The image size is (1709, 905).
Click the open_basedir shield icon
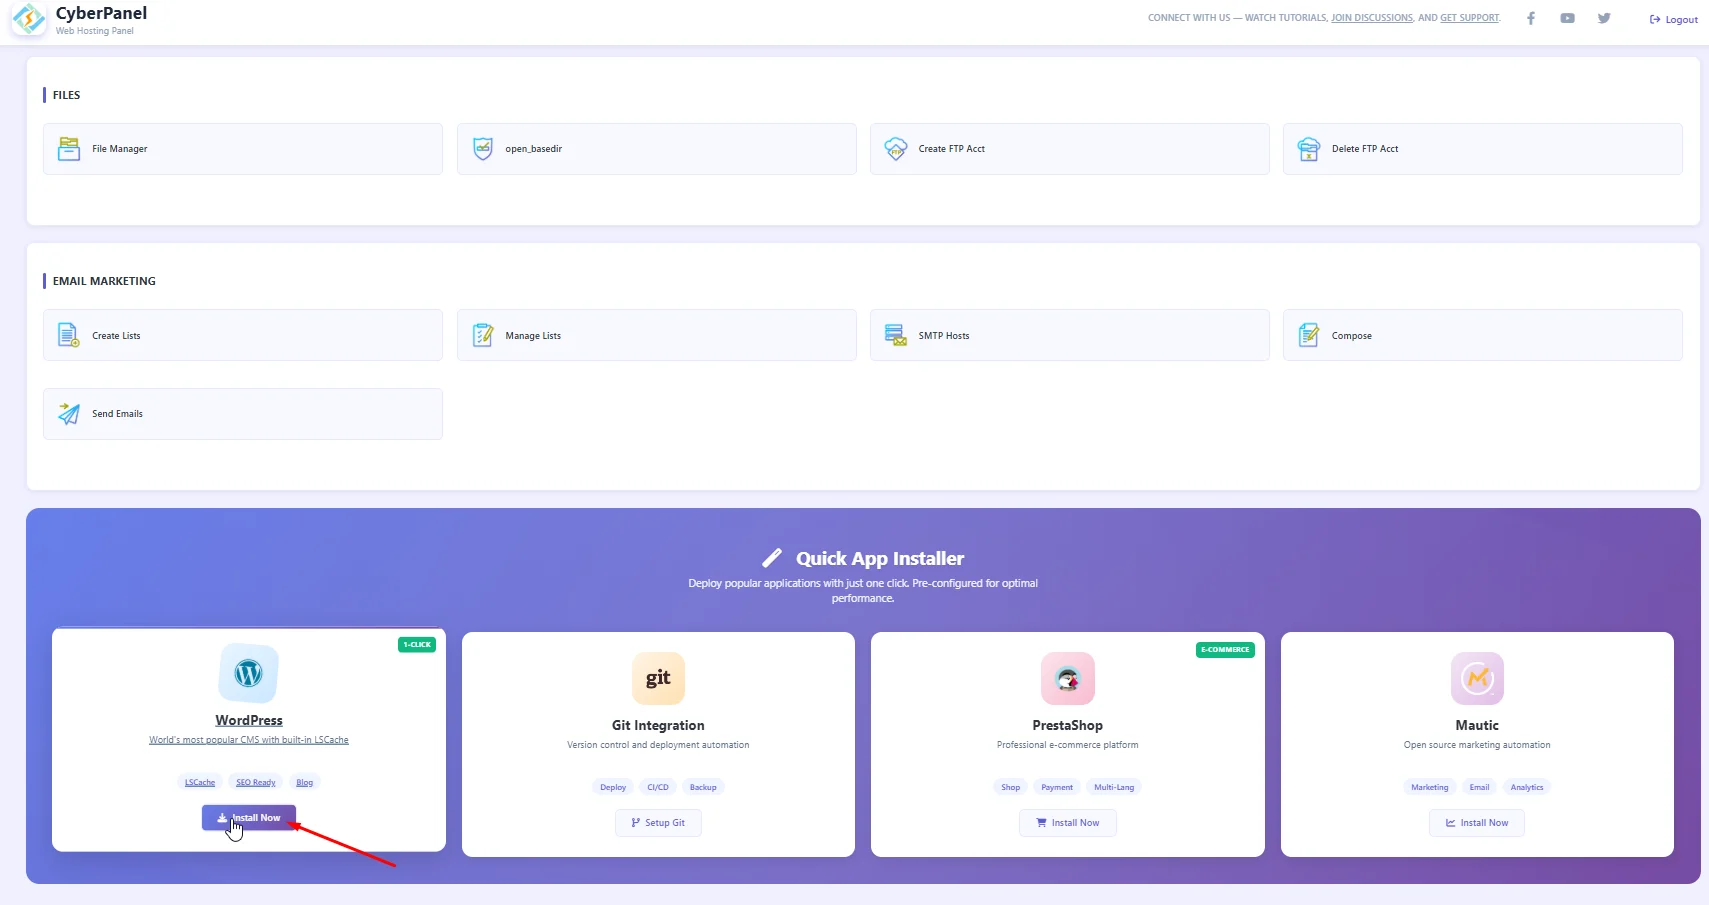point(483,149)
